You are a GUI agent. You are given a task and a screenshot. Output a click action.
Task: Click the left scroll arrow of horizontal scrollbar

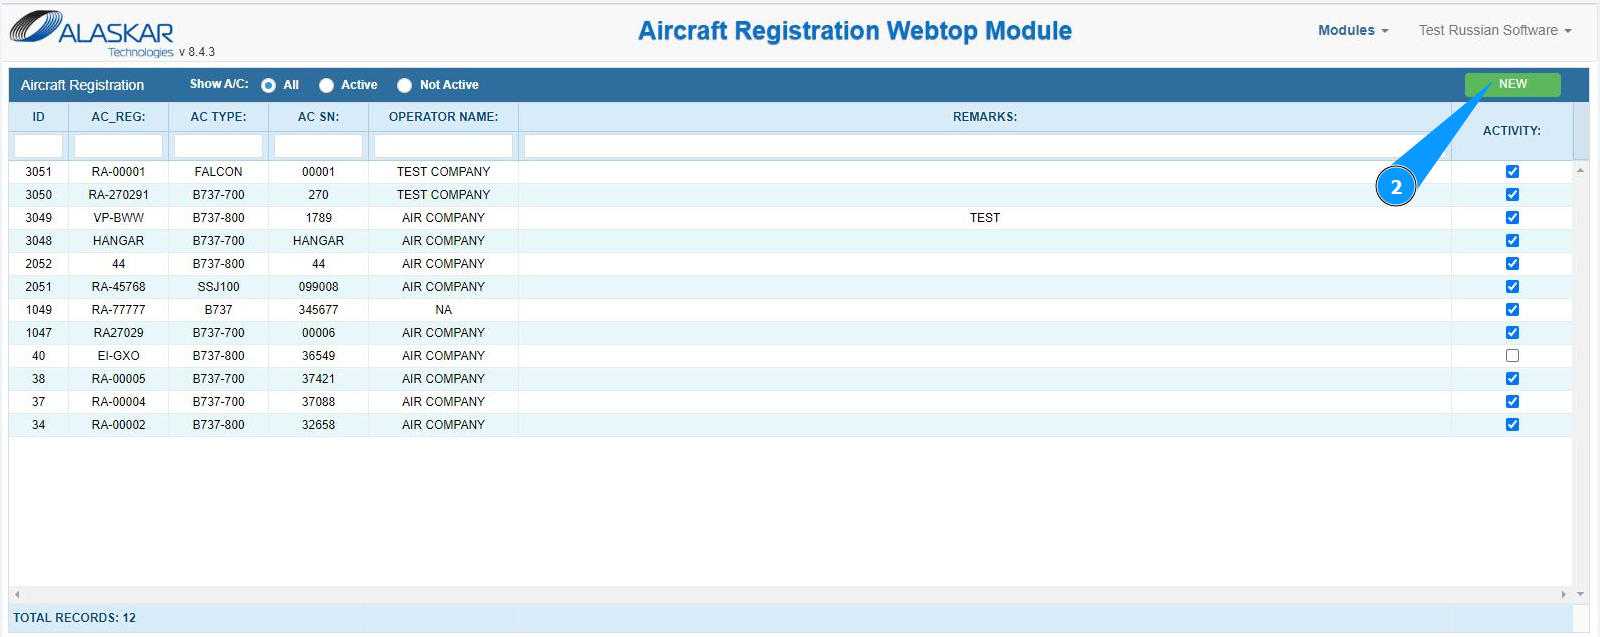pos(17,594)
